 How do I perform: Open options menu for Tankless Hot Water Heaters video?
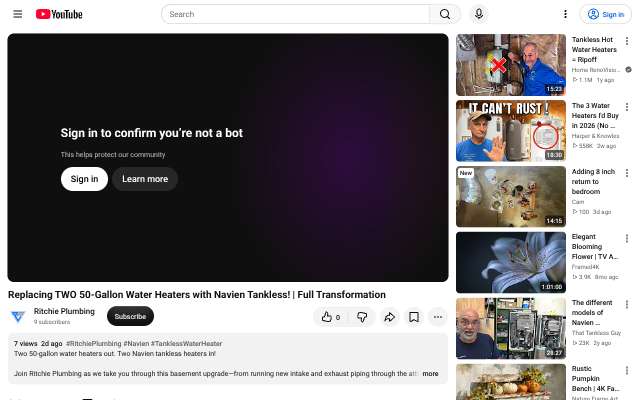[x=627, y=41]
